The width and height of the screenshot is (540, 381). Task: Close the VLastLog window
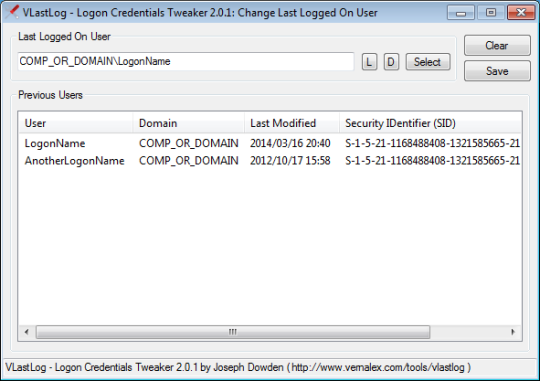[521, 13]
